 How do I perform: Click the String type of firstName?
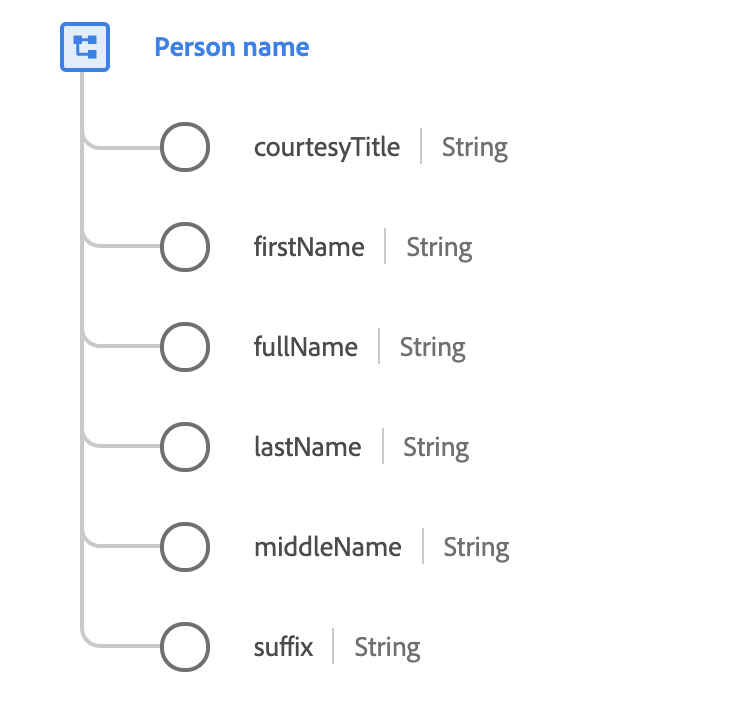coord(439,248)
